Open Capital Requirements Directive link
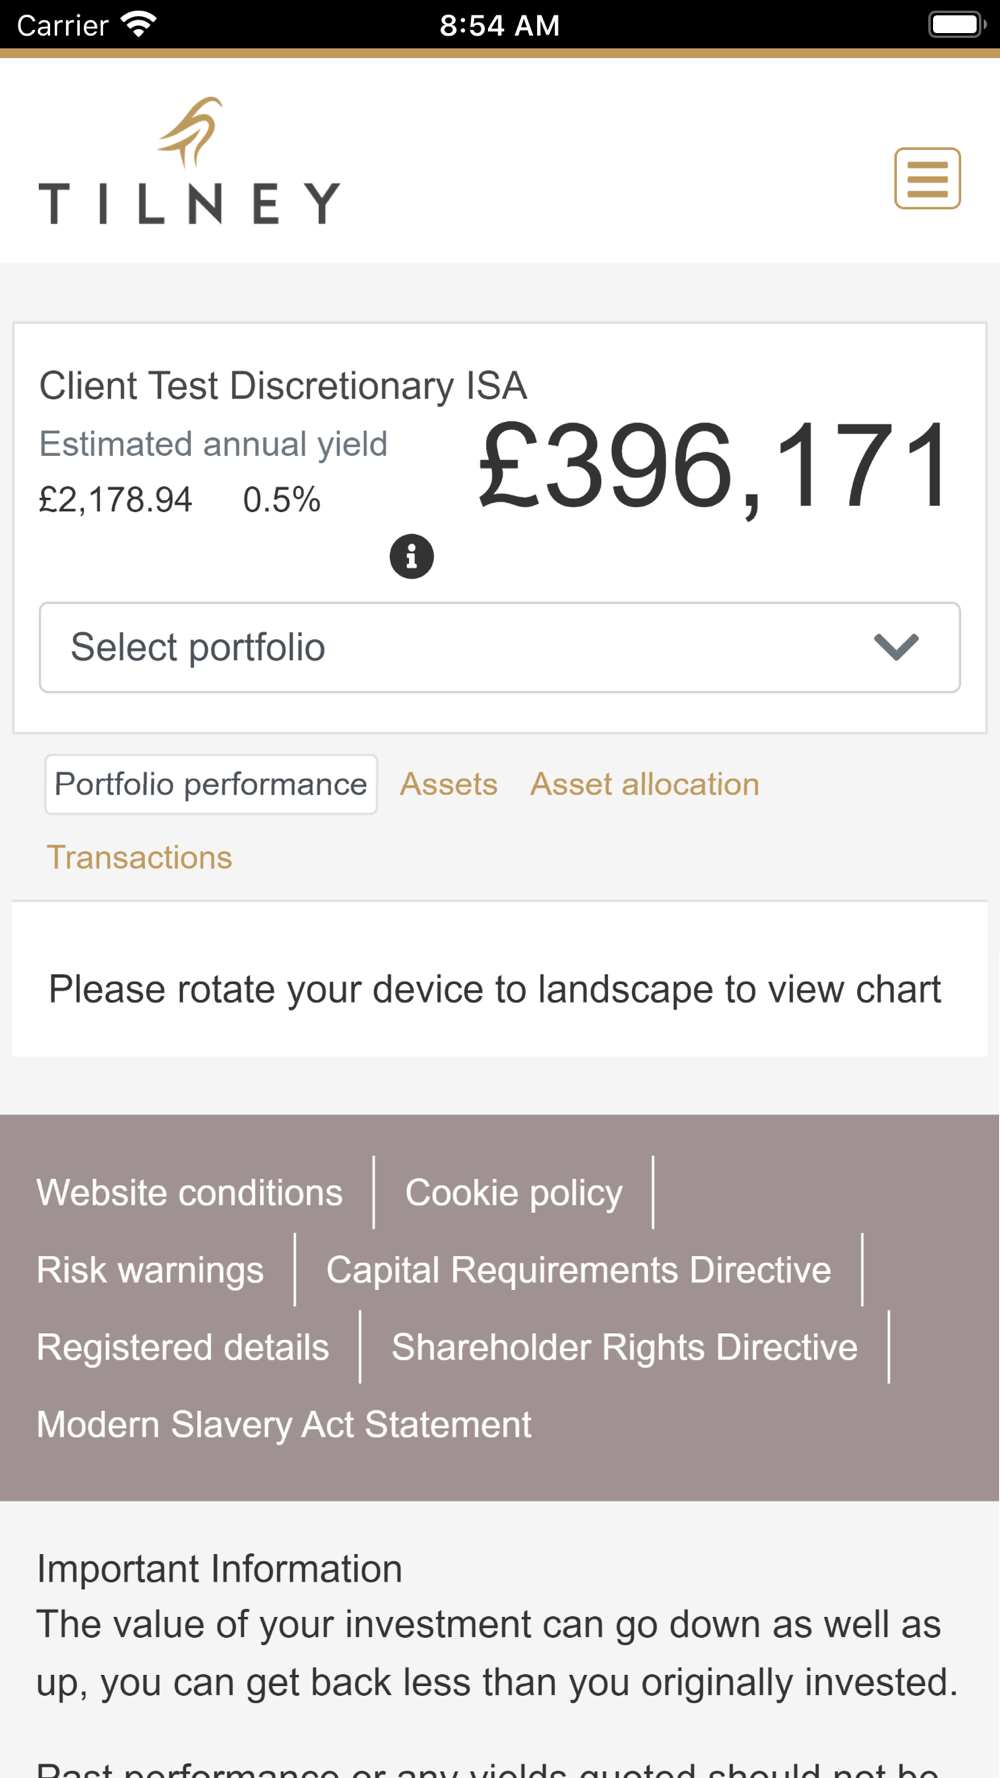The width and height of the screenshot is (1000, 1778). pos(578,1270)
